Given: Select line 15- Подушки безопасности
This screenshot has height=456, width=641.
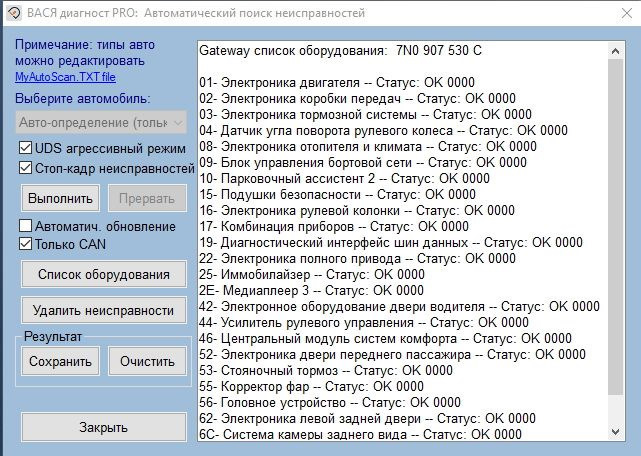Looking at the screenshot, I should (337, 195).
